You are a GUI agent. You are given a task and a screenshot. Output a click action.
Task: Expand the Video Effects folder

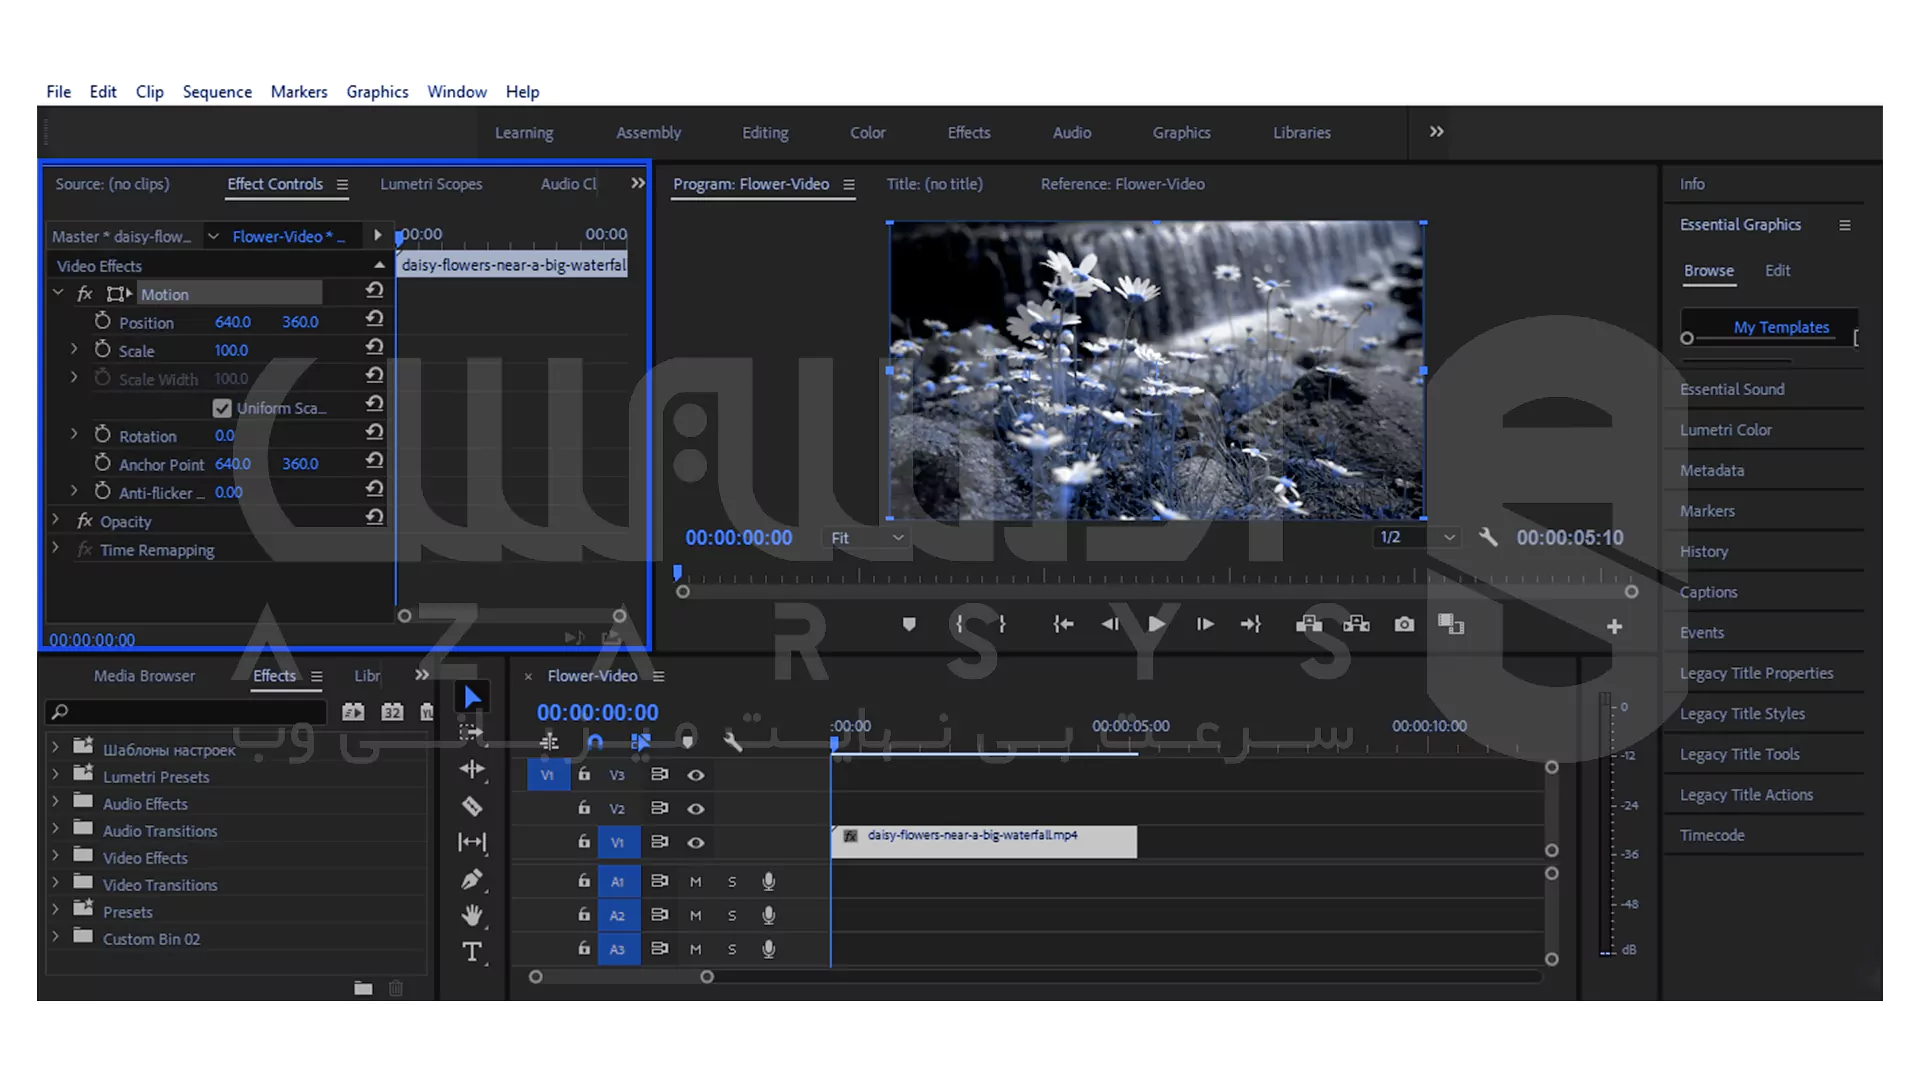coord(56,857)
